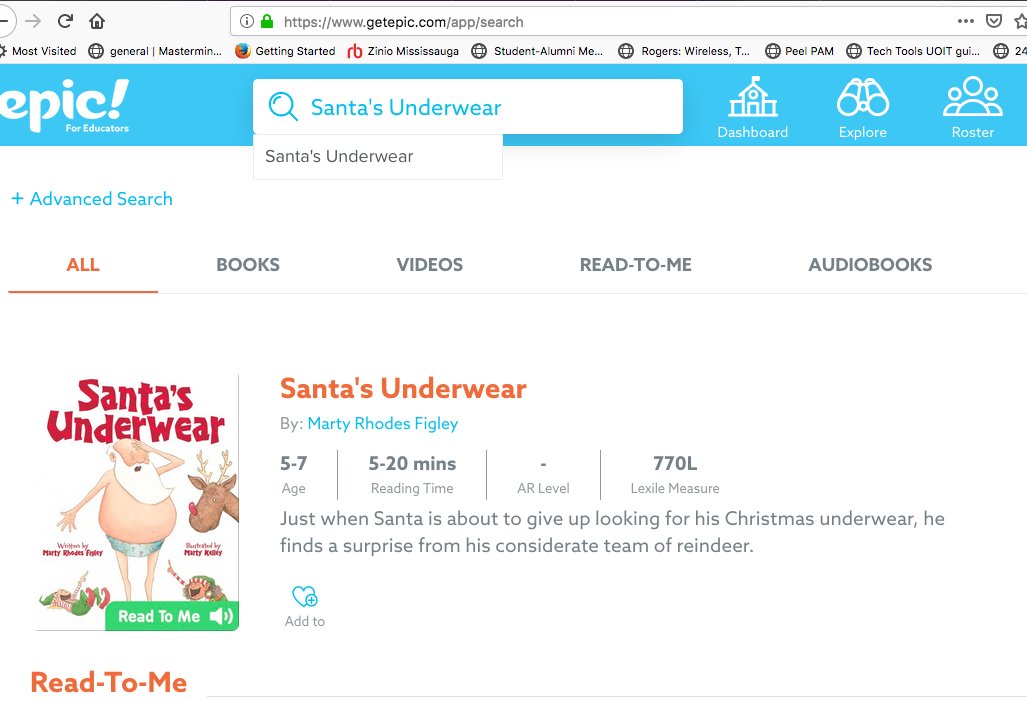Open the Peel PAM bookmark

(800, 51)
